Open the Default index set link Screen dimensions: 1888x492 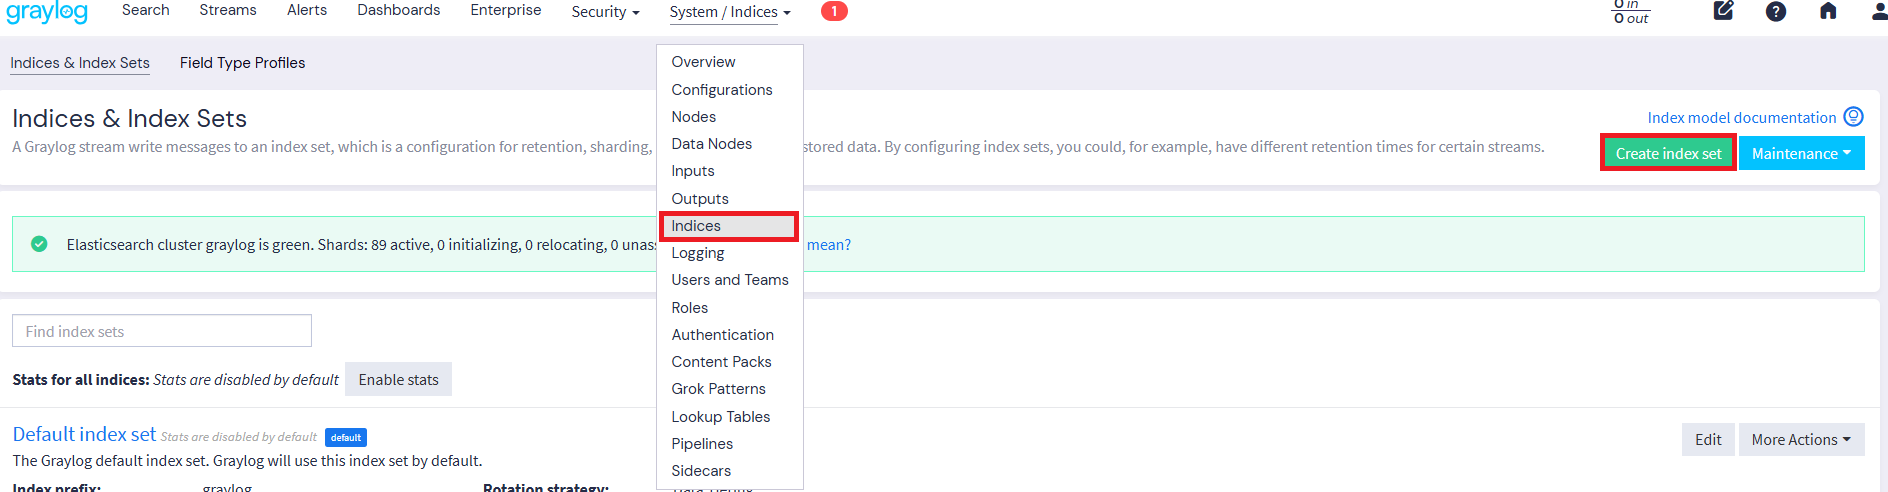(x=84, y=435)
